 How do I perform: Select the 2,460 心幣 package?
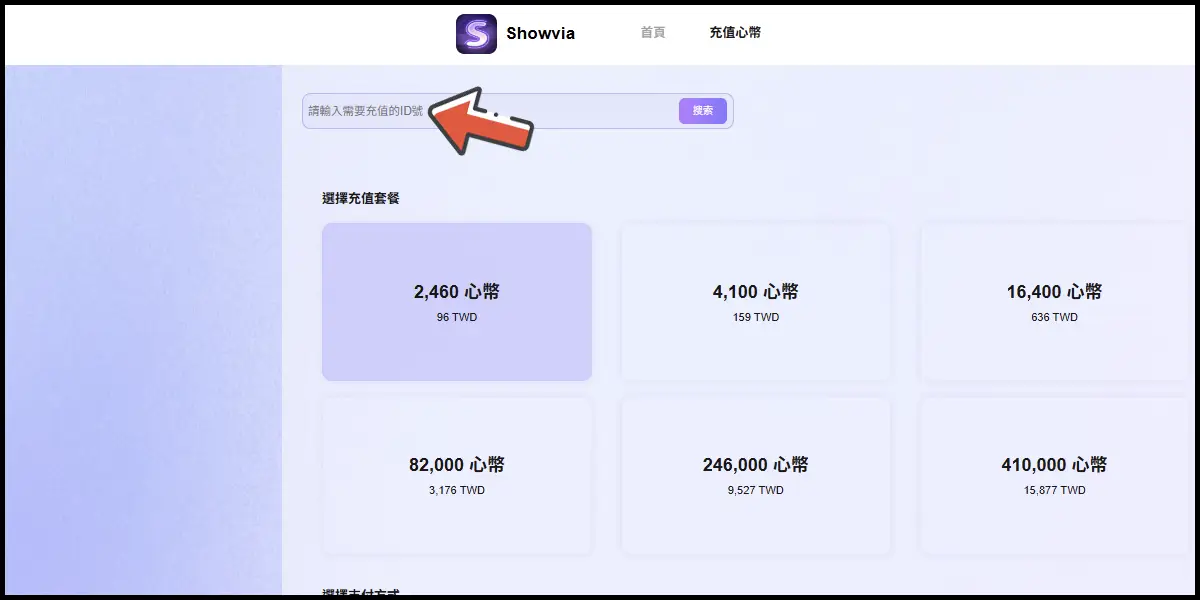tap(457, 301)
